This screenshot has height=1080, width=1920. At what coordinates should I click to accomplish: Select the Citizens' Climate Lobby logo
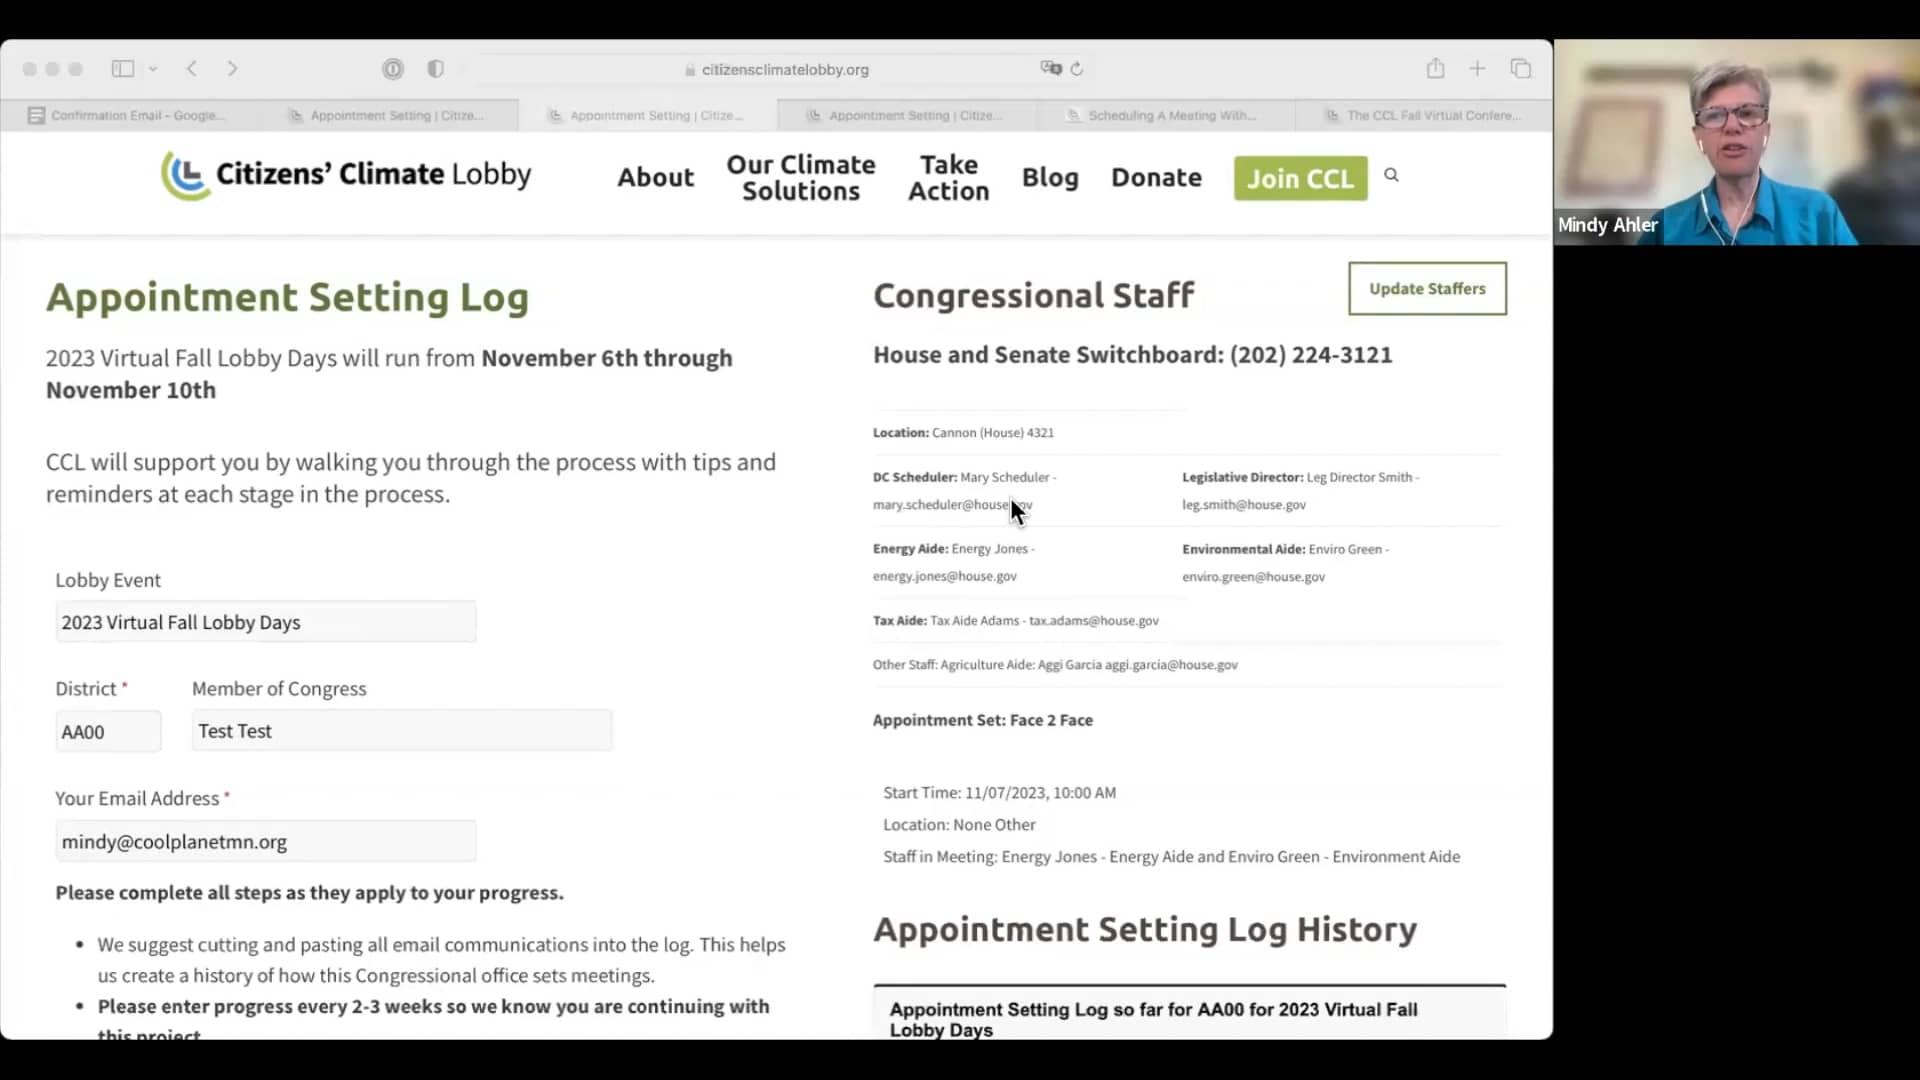tap(345, 175)
